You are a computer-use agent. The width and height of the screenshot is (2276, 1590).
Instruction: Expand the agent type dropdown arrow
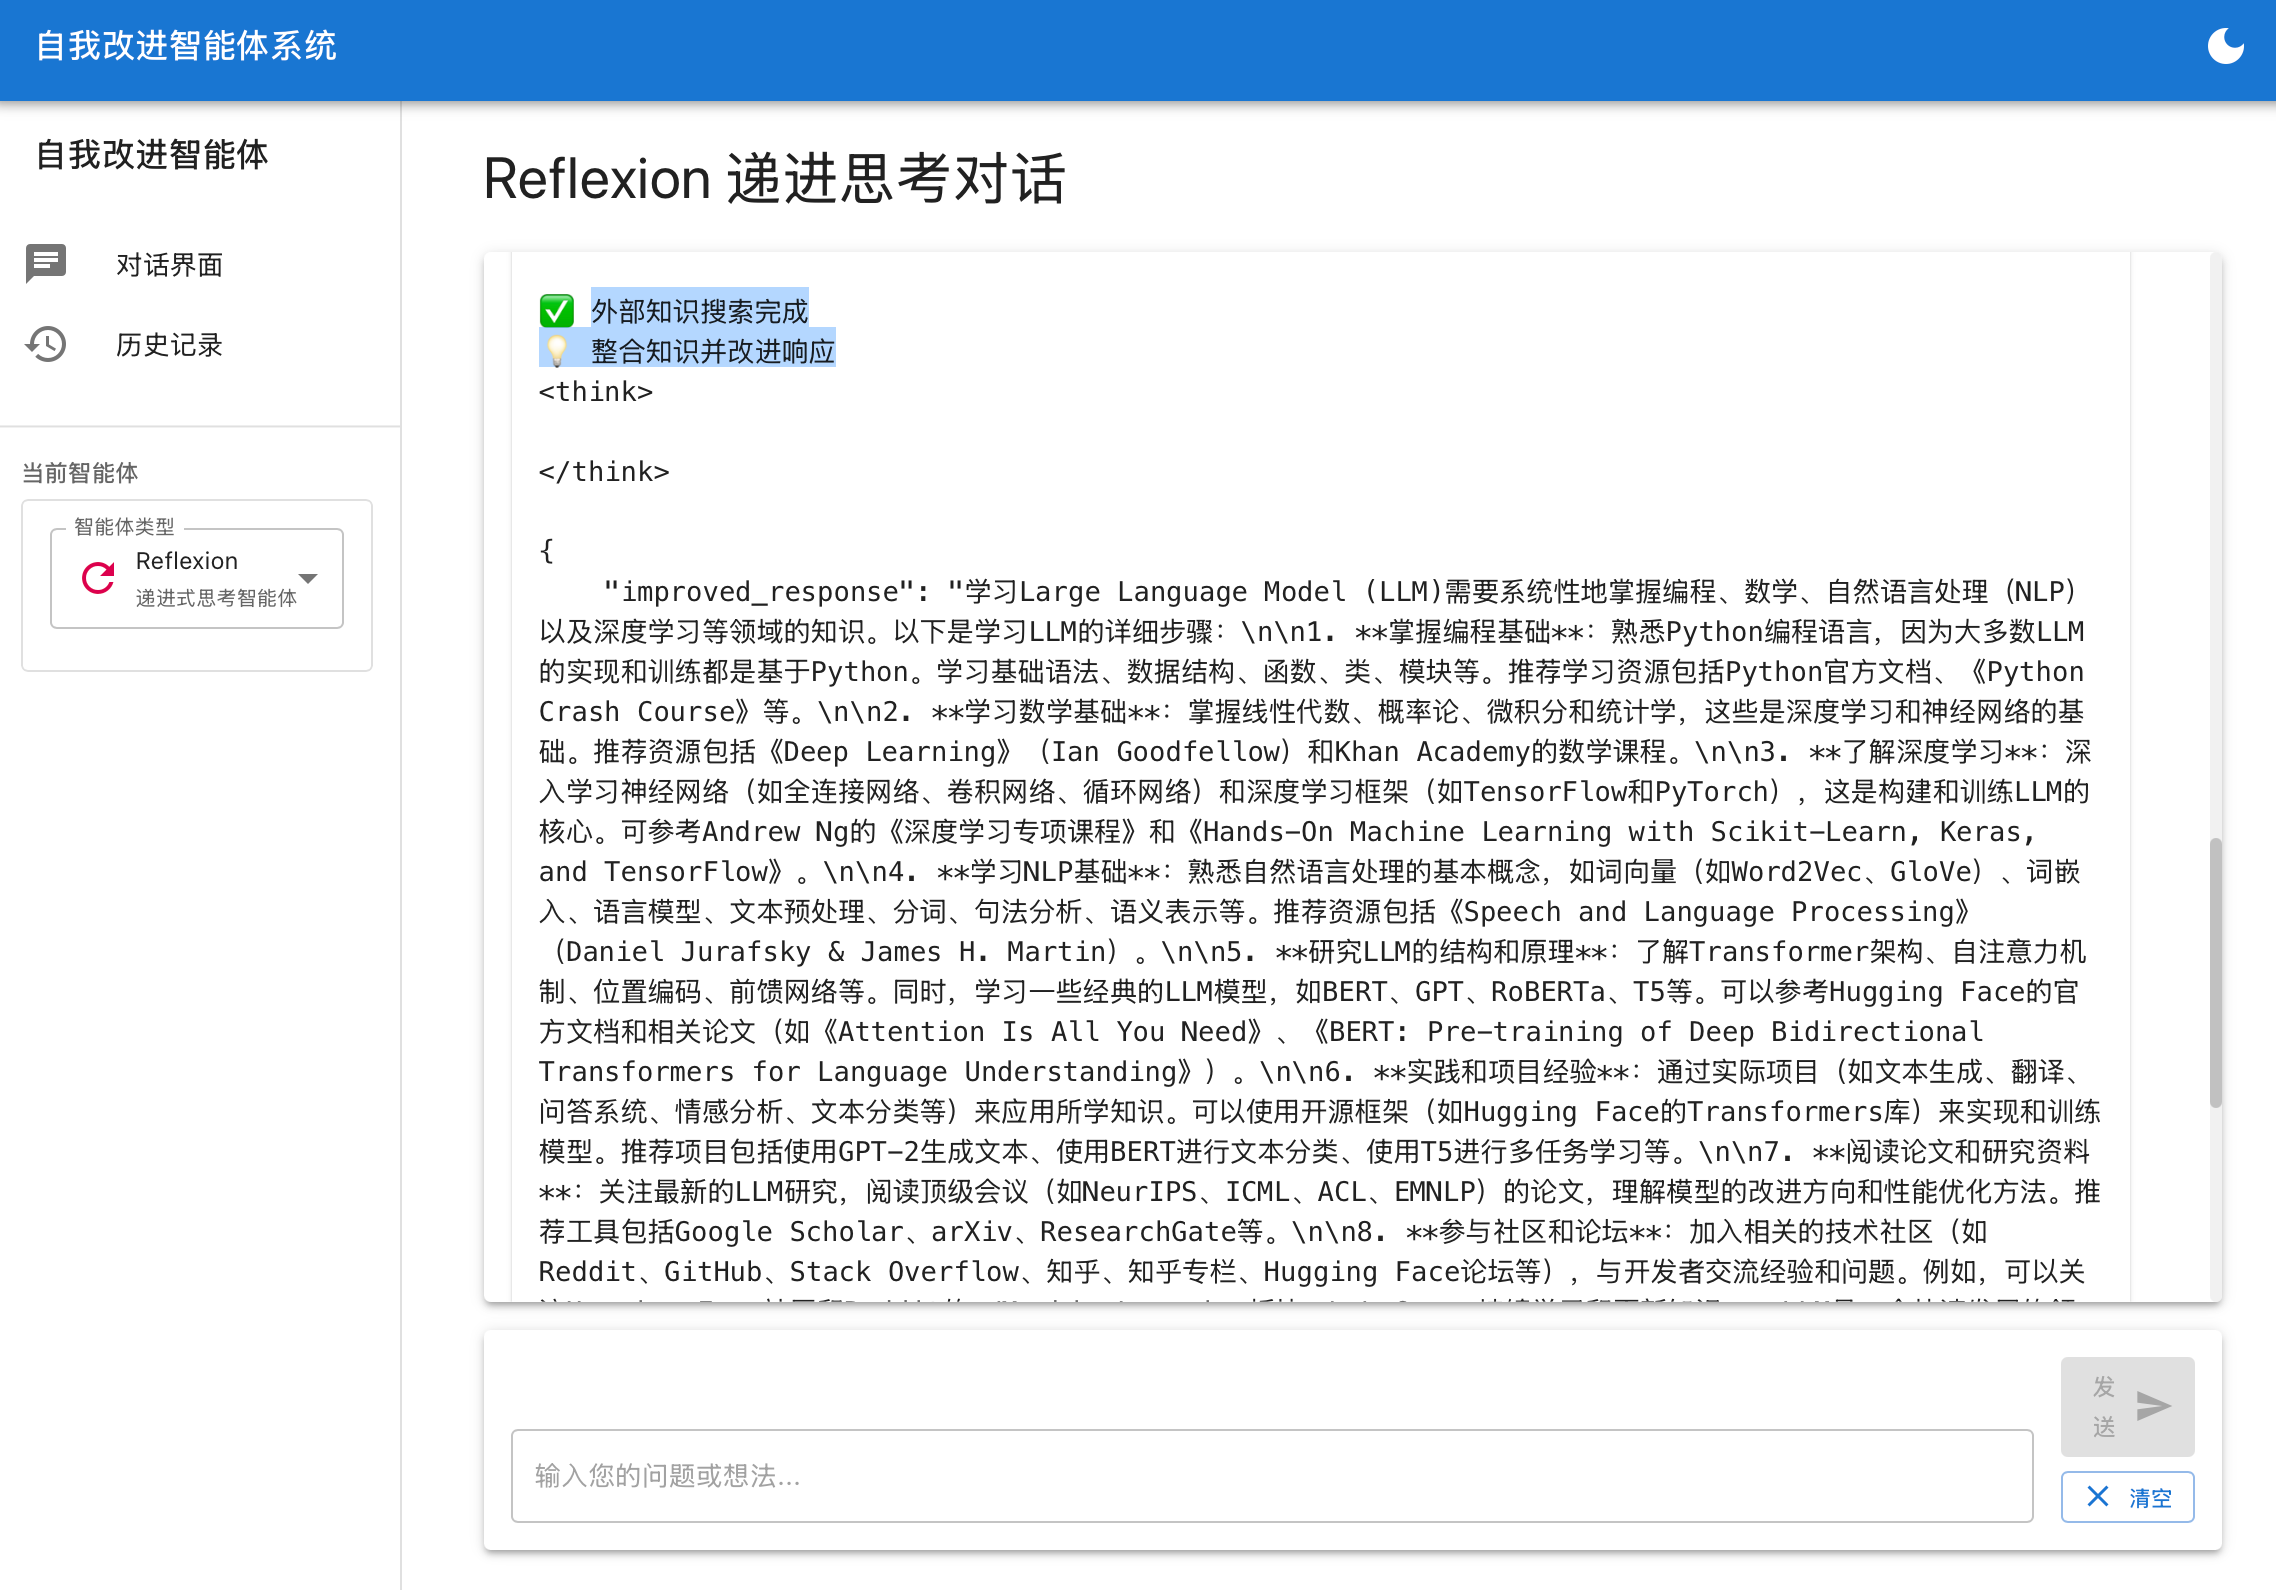[x=309, y=577]
